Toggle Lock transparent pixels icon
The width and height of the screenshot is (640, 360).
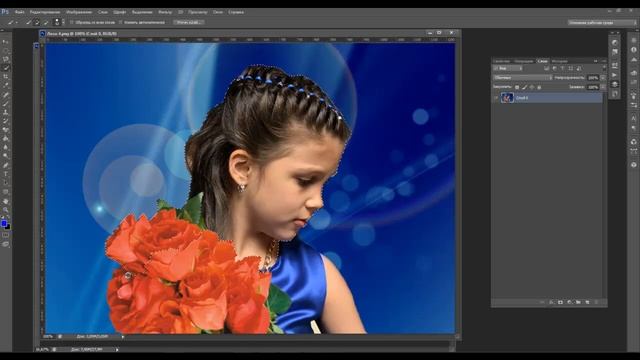(517, 87)
